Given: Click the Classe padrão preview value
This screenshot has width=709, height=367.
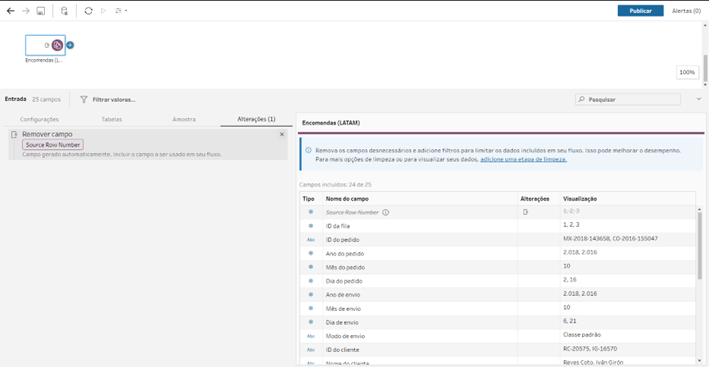Looking at the screenshot, I should 582,334.
